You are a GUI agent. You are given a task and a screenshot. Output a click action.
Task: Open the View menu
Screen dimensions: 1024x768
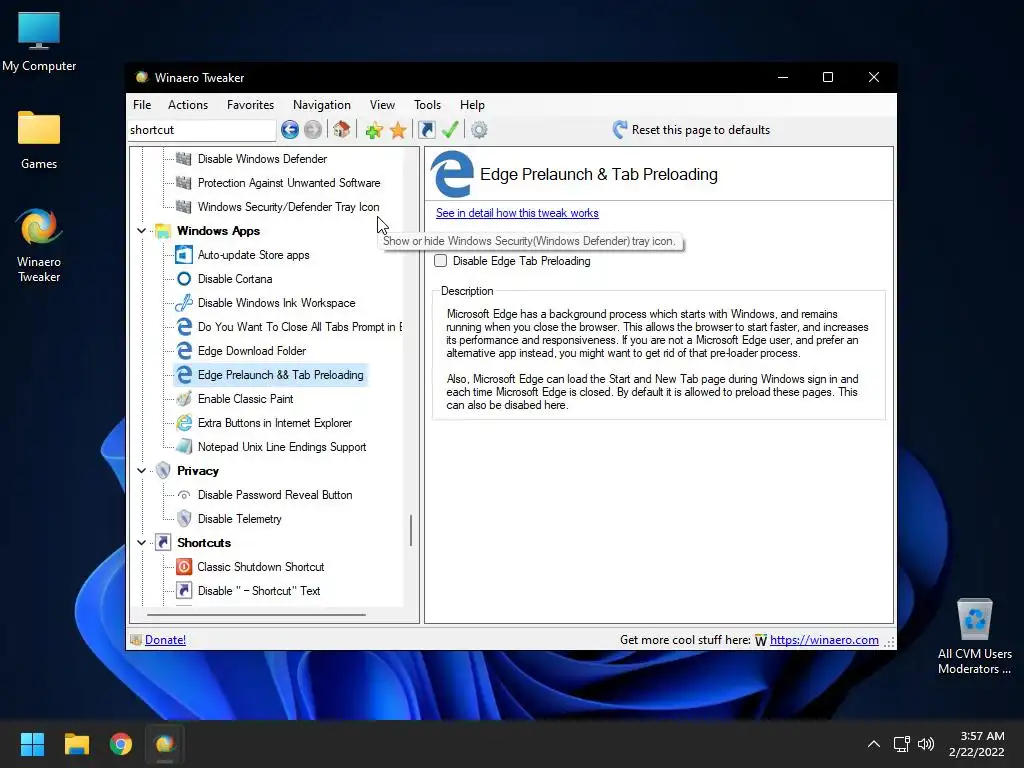pyautogui.click(x=382, y=104)
